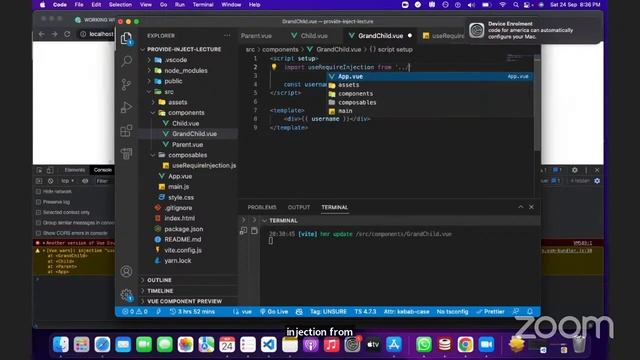Switch to the Parent.vue editor tab

click(x=256, y=36)
